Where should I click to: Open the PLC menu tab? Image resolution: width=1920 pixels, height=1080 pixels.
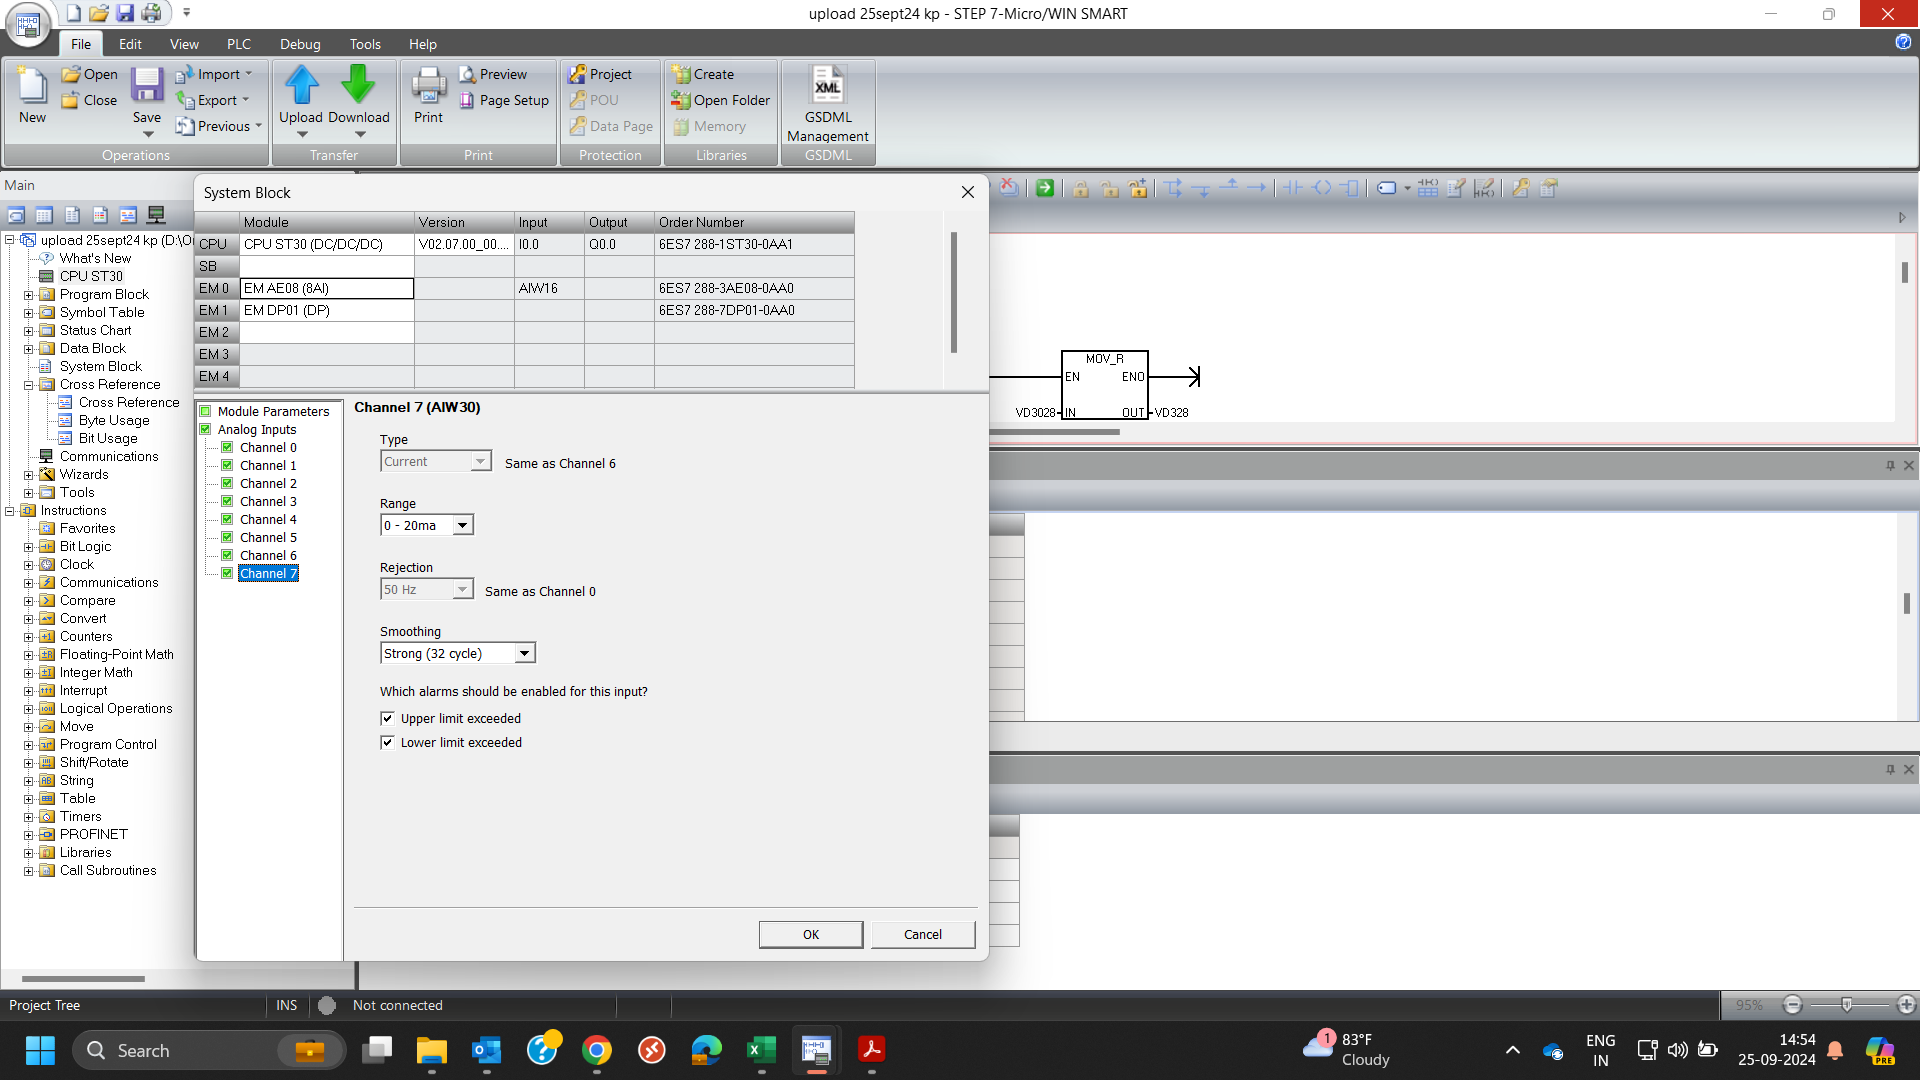click(x=238, y=44)
